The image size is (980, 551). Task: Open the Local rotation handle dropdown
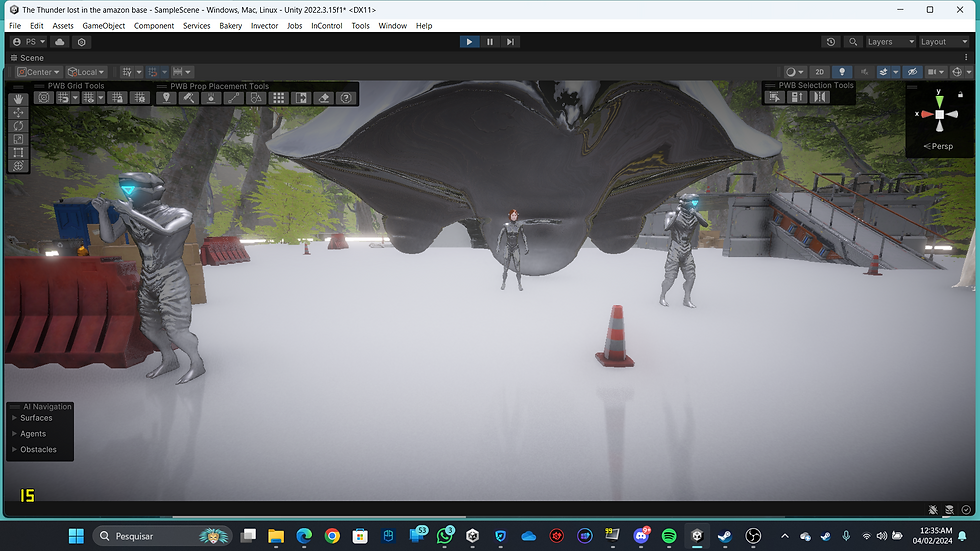click(86, 72)
